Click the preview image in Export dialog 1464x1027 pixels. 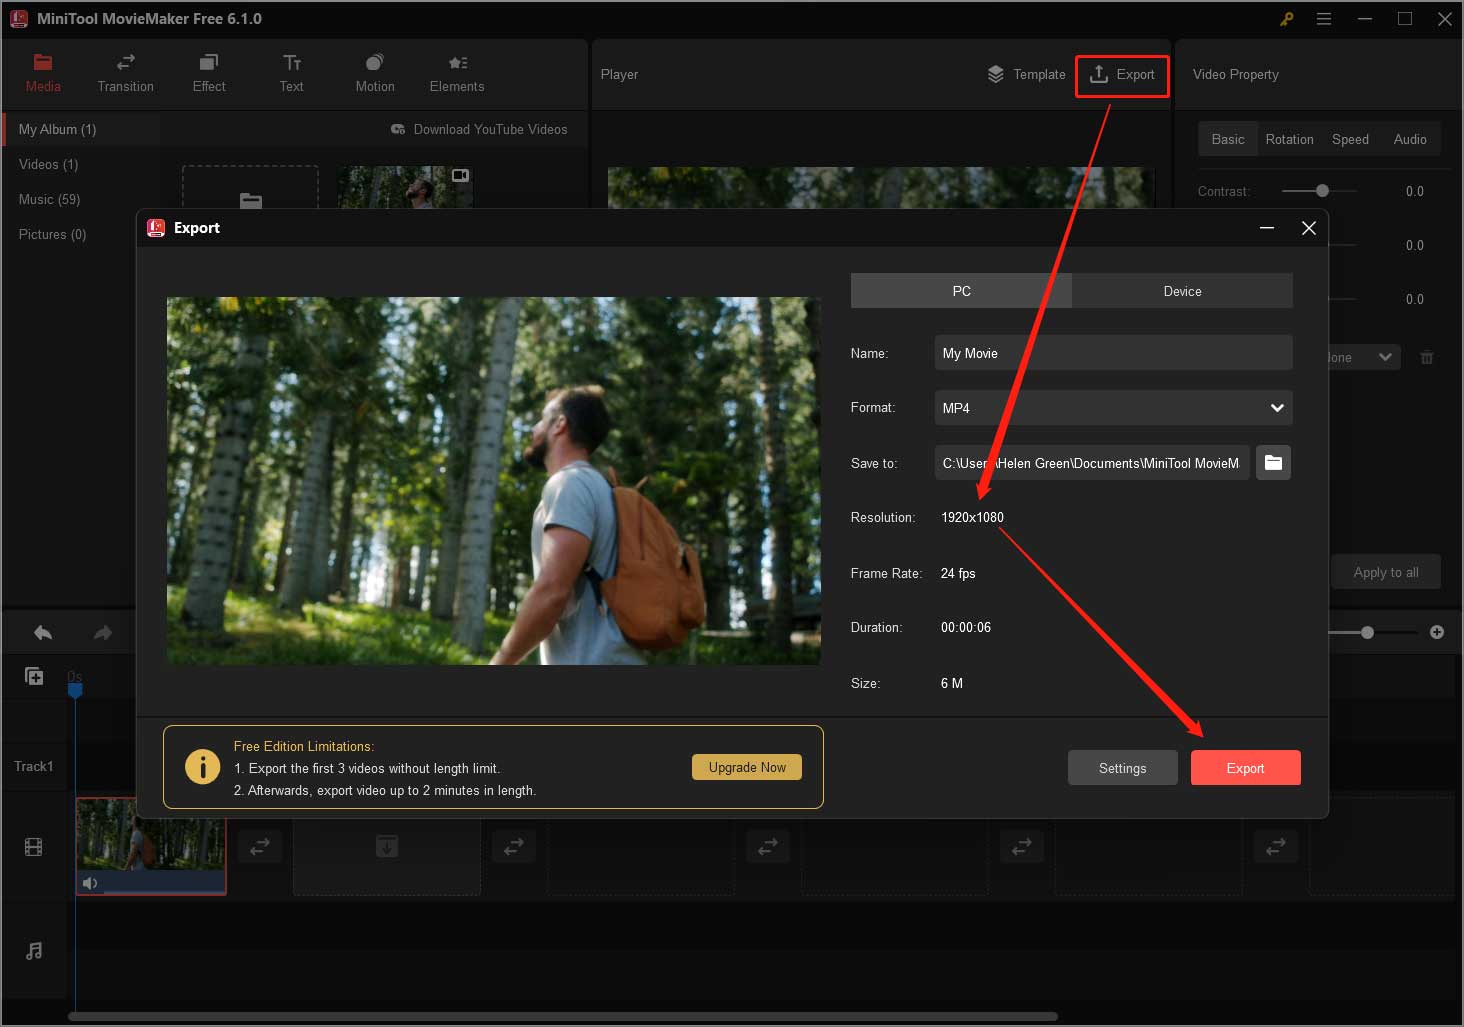493,481
